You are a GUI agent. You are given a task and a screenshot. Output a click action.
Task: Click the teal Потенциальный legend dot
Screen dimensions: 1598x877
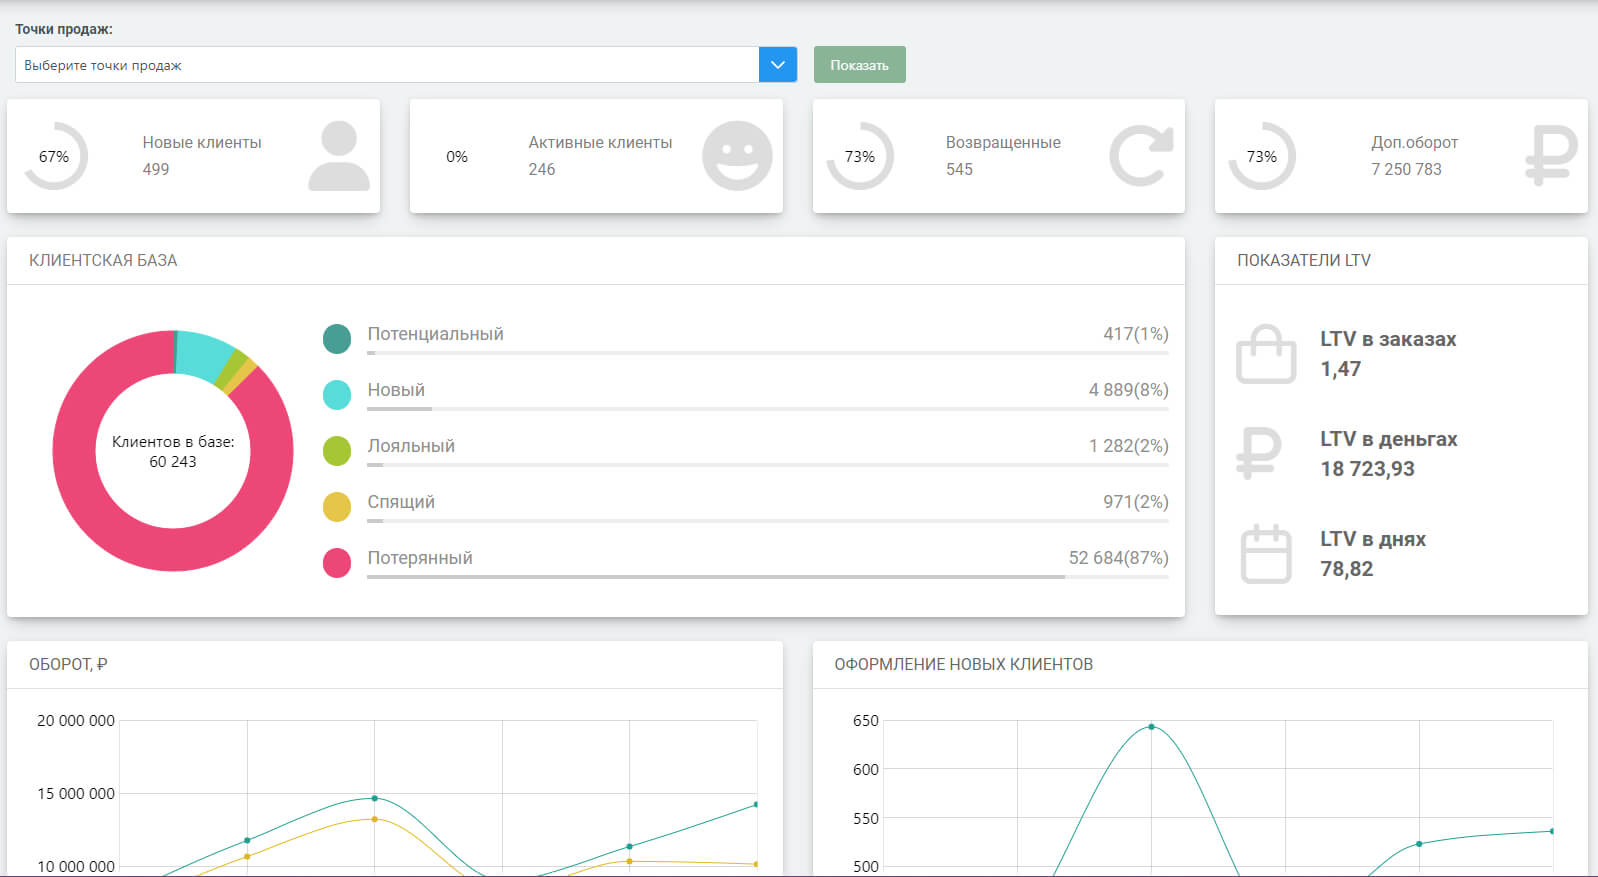[337, 339]
